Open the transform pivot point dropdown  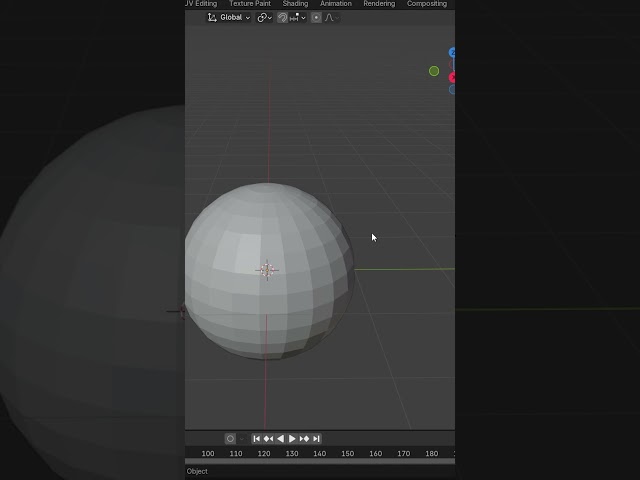pos(264,18)
